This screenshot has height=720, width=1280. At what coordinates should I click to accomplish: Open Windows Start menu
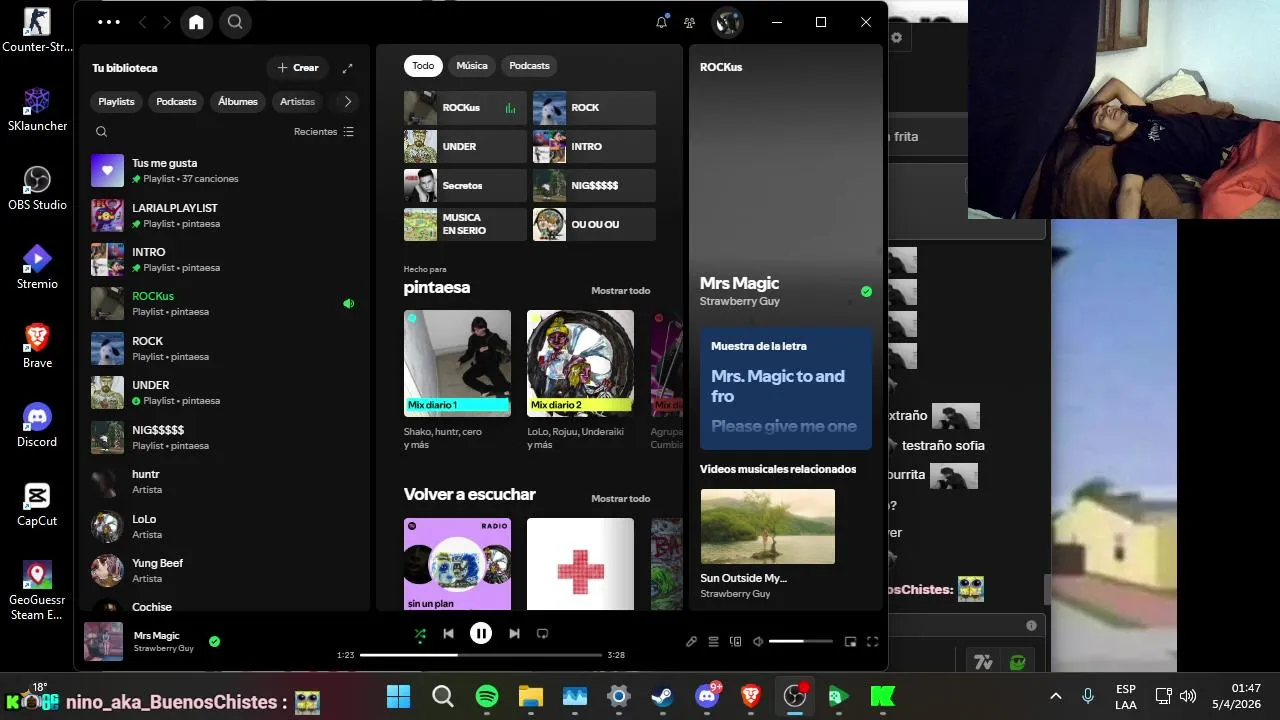click(398, 696)
